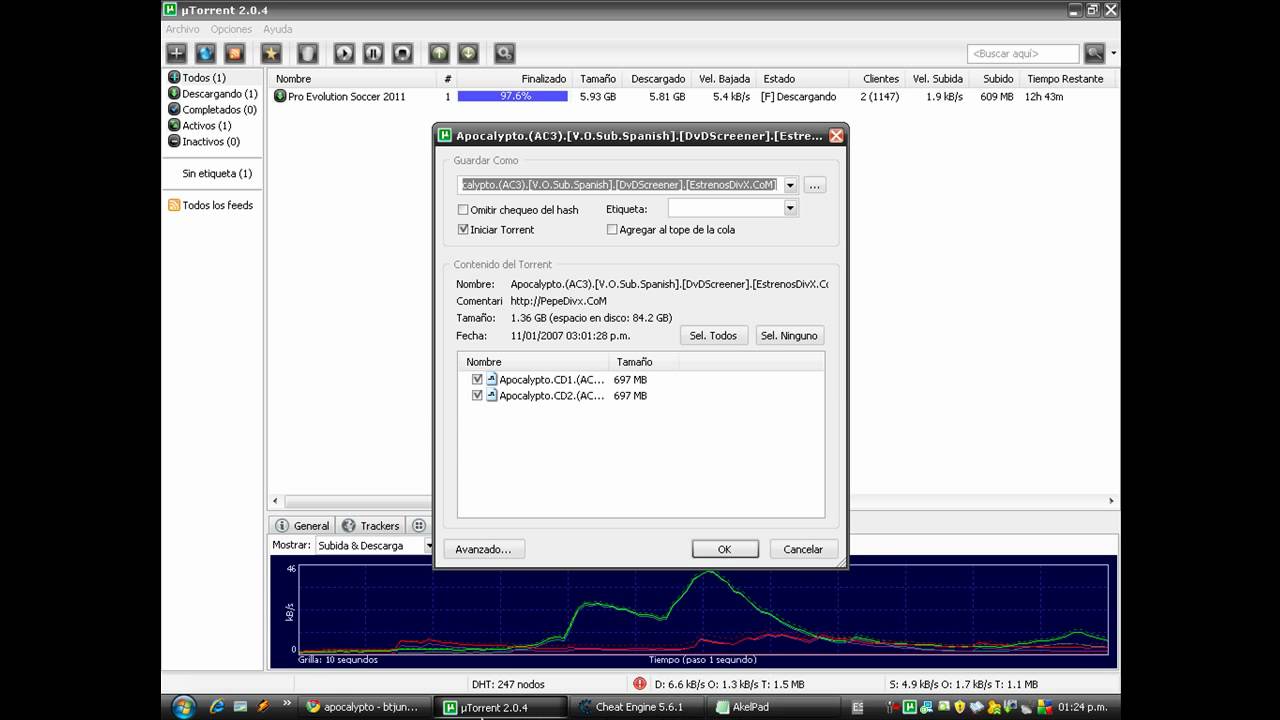Select Completados (0) category
This screenshot has height=720, width=1280.
click(212, 110)
